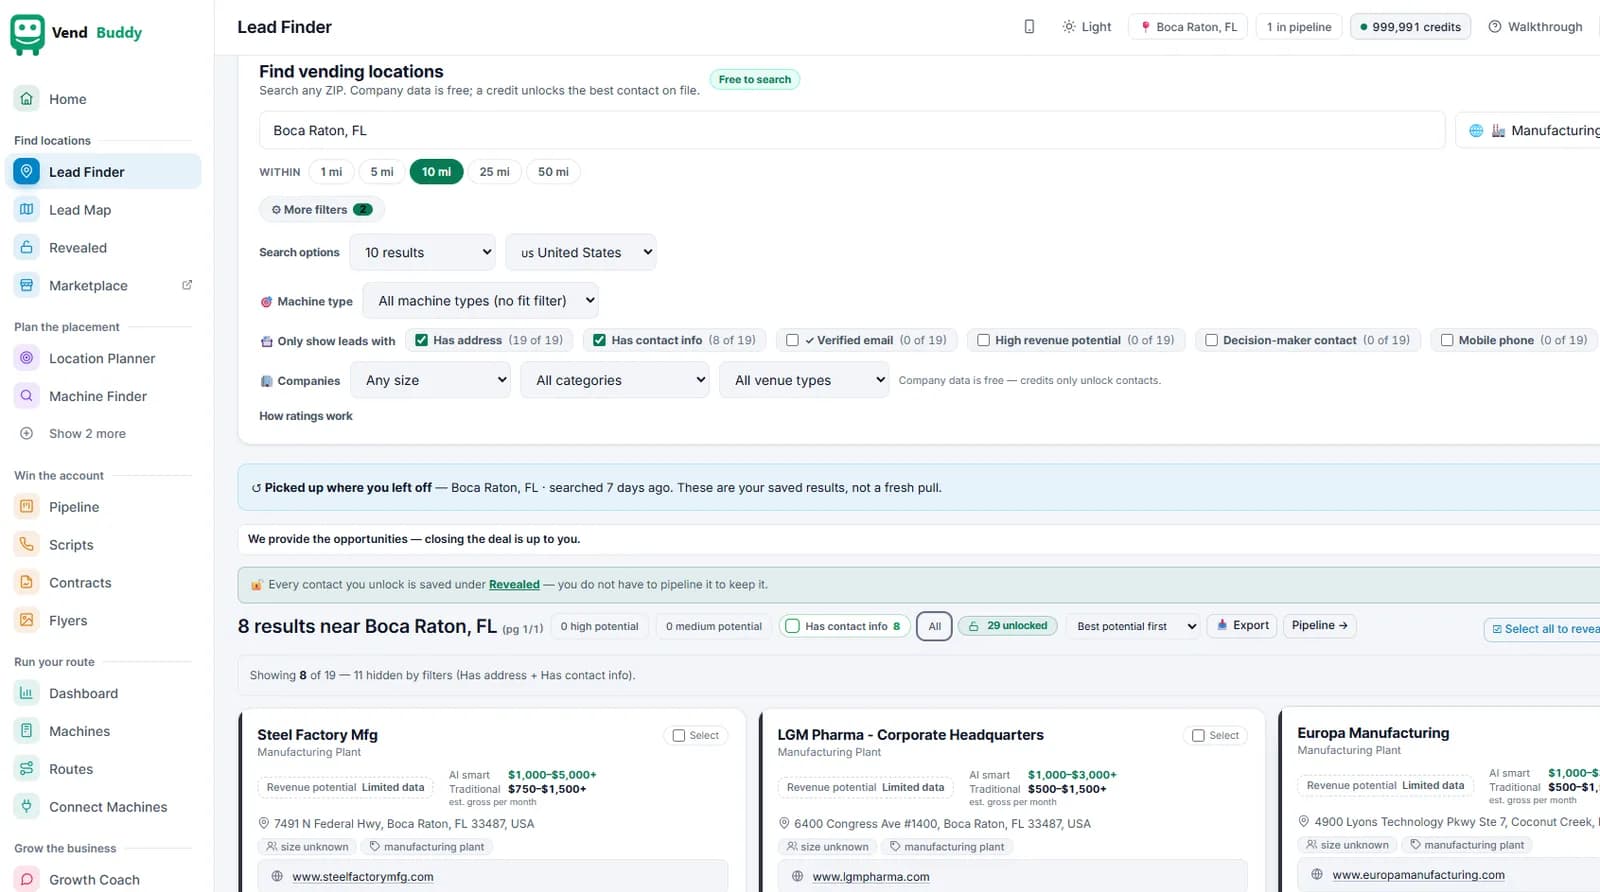The width and height of the screenshot is (1600, 892).
Task: Open the United States country dropdown
Action: (x=581, y=252)
